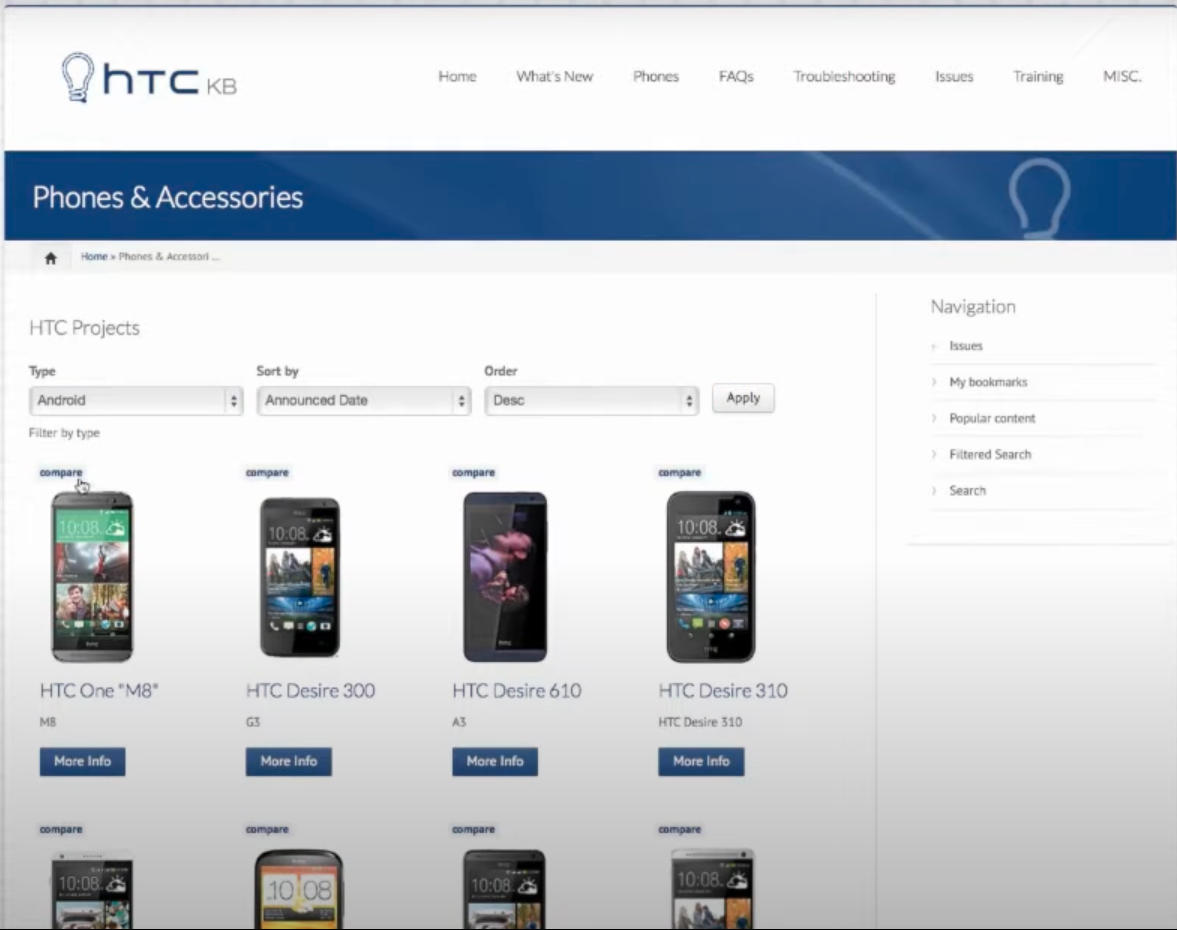This screenshot has height=930, width=1177.
Task: Click More Info under HTC Desire 310
Action: tap(701, 761)
